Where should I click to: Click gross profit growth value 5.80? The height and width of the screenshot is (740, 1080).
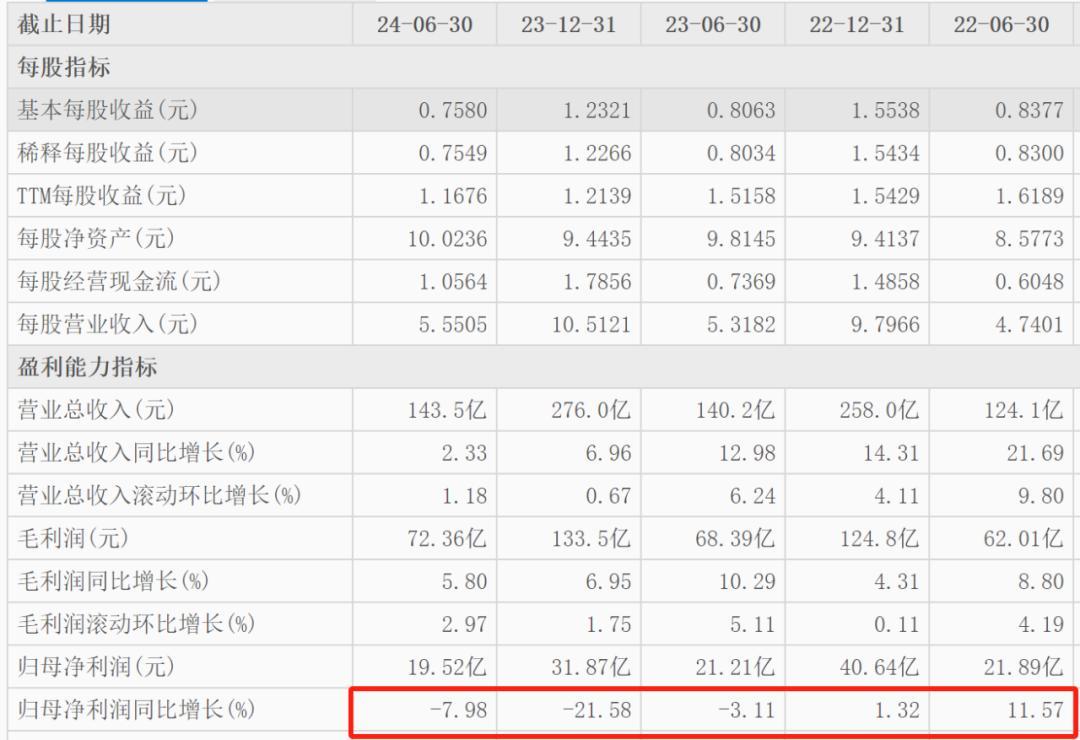464,581
